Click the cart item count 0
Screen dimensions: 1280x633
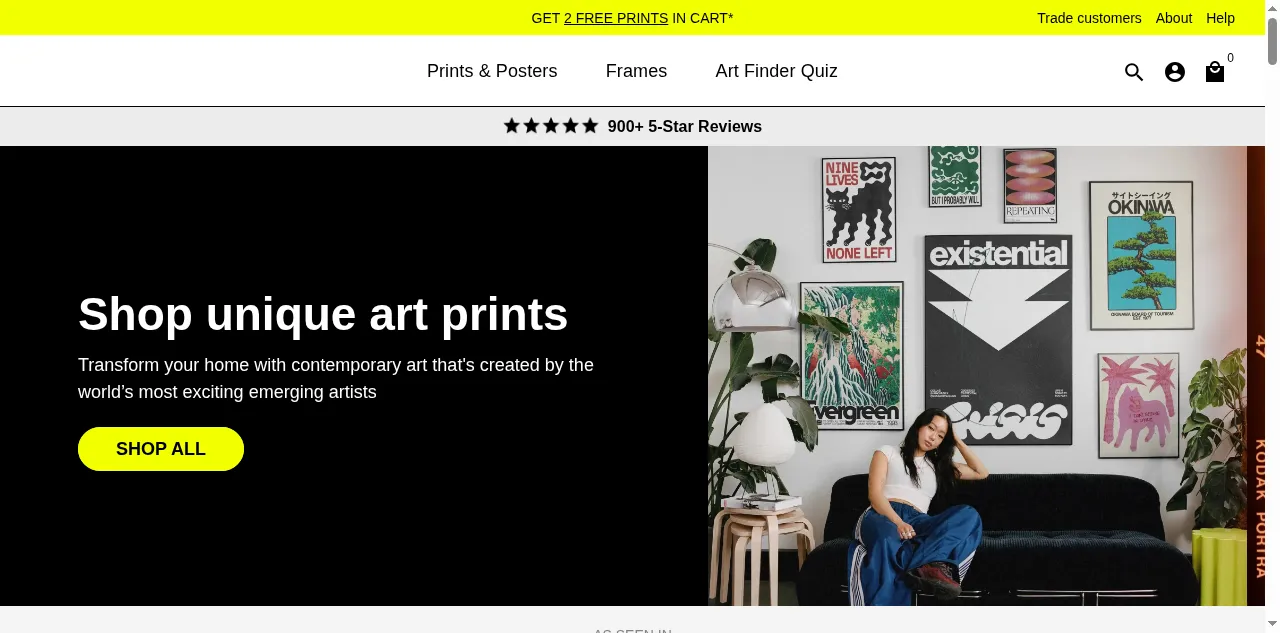tap(1230, 58)
